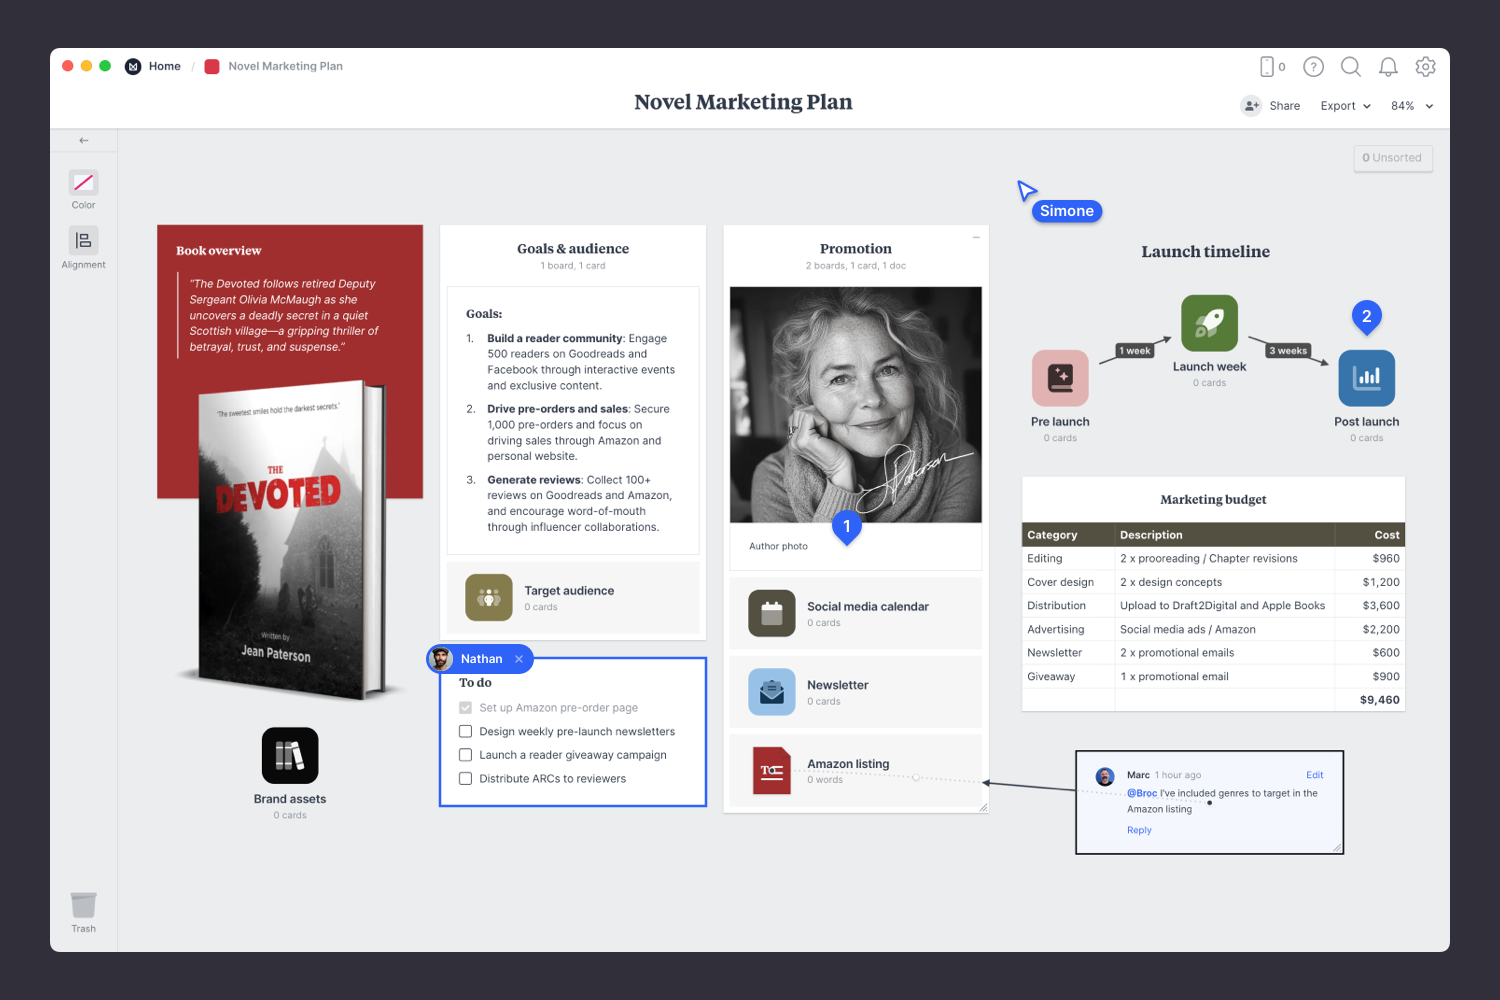Viewport: 1500px width, 1000px height.
Task: Open the Brand assets board icon
Action: pos(290,755)
